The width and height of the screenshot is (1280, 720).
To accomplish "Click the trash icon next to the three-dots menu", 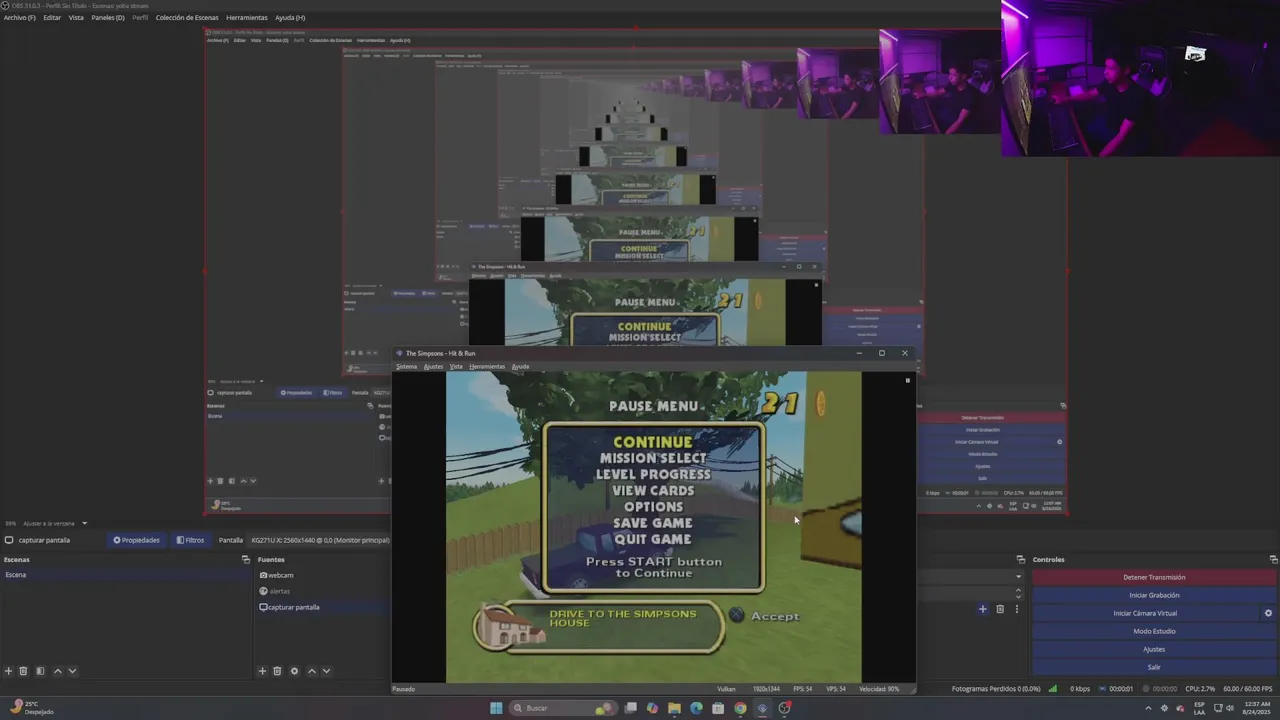I will coord(999,609).
